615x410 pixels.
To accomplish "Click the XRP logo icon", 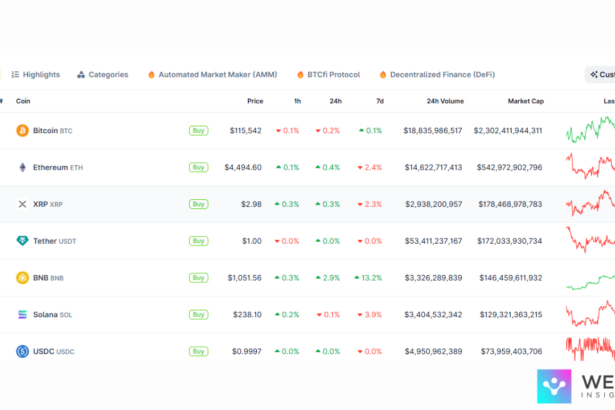I will click(x=22, y=204).
